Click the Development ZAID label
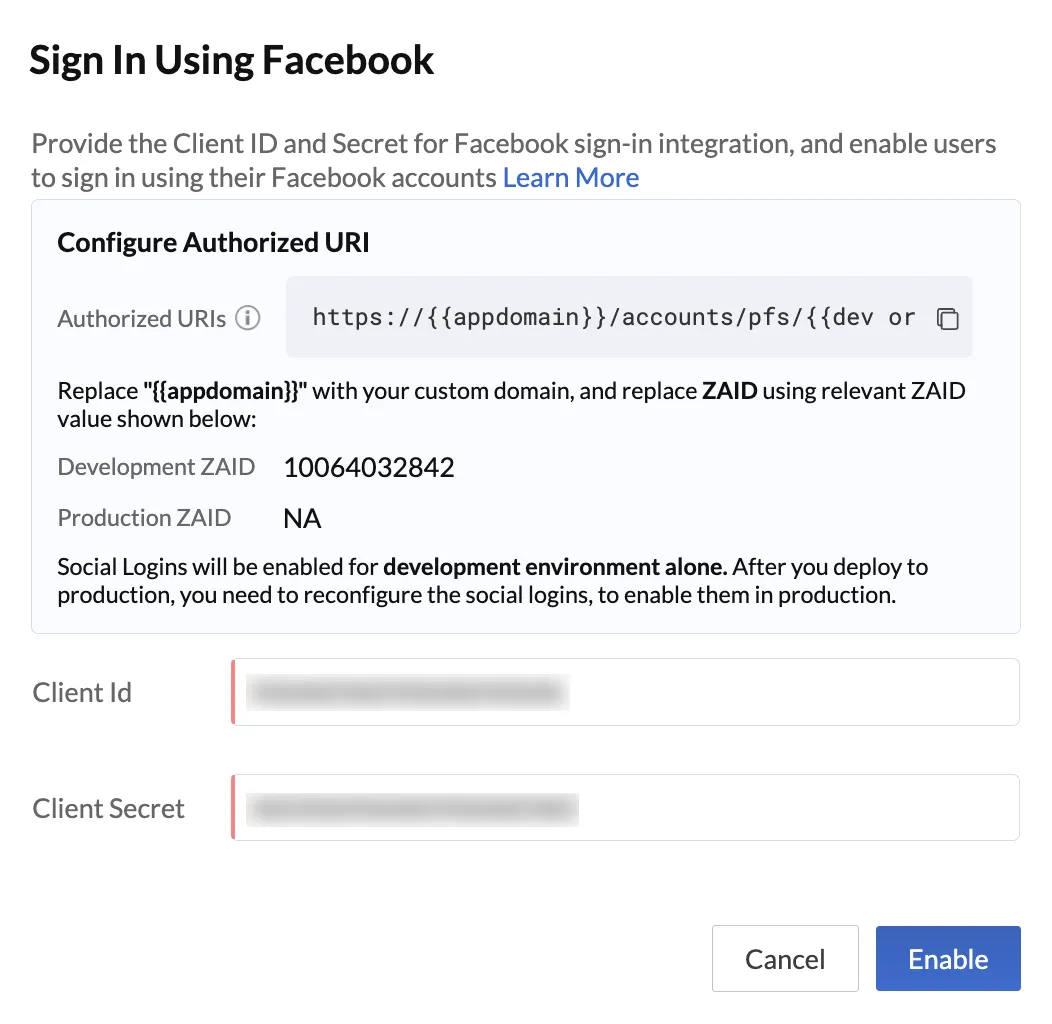Viewport: 1052px width, 1024px height. pyautogui.click(x=156, y=466)
